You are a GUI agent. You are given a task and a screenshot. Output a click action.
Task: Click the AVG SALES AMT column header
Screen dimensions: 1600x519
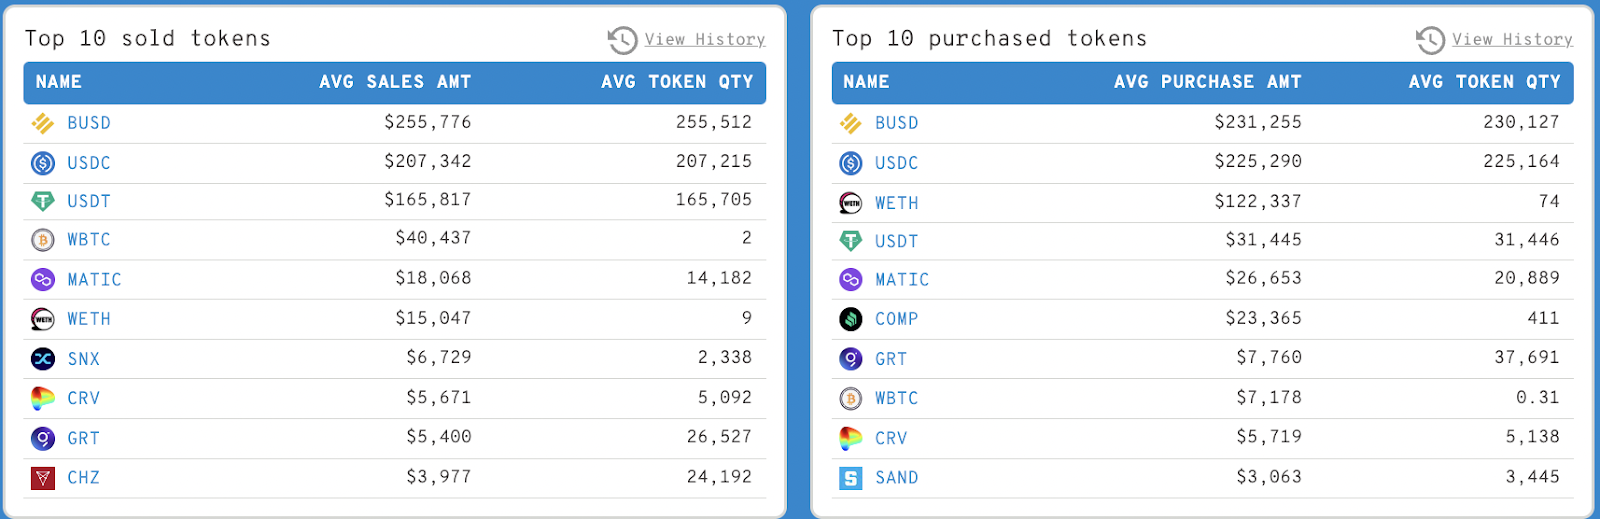(395, 82)
